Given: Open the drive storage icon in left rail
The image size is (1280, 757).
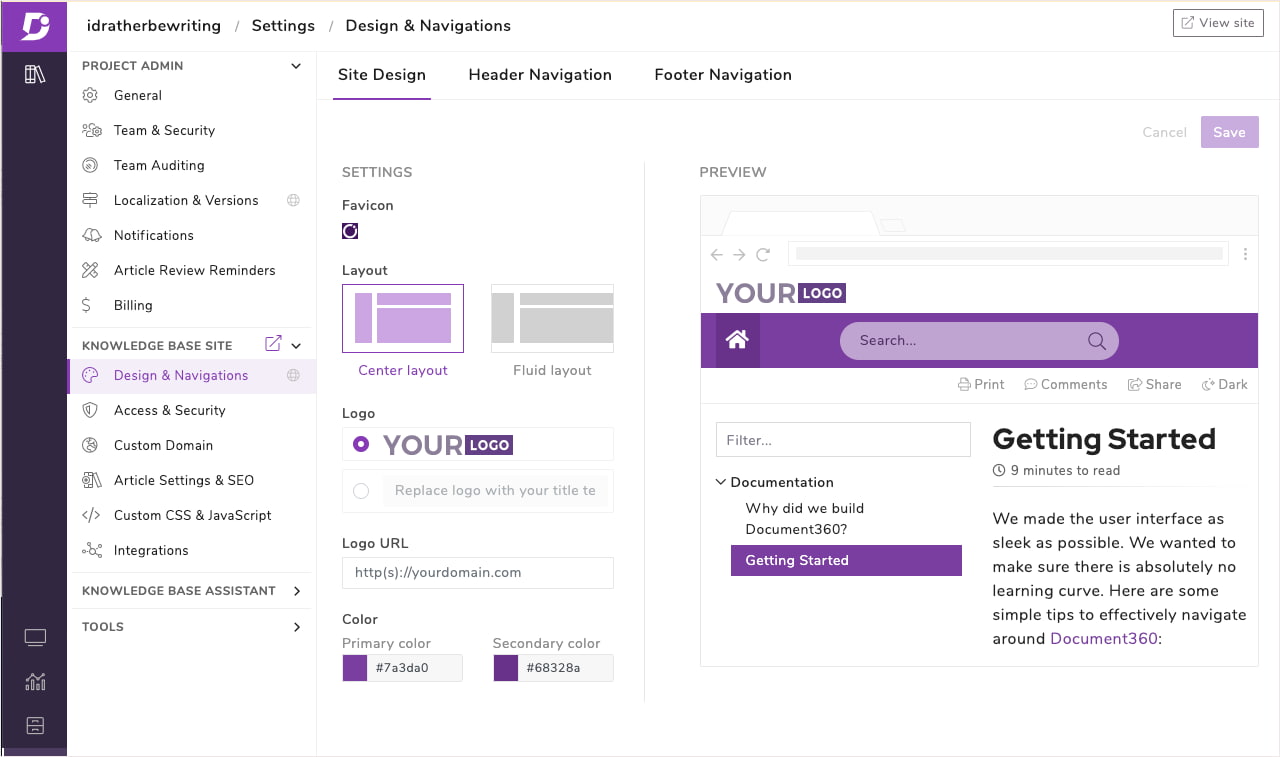Looking at the screenshot, I should point(35,725).
